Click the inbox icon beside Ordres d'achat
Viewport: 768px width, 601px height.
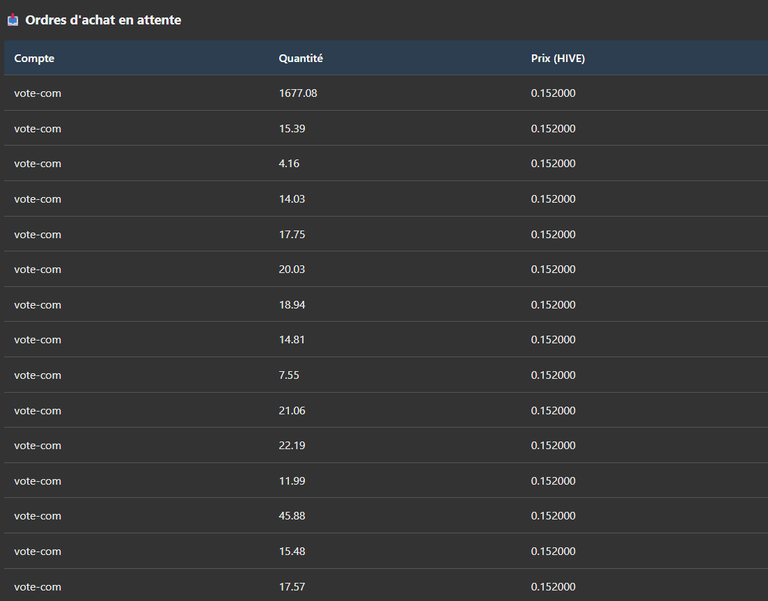13,20
